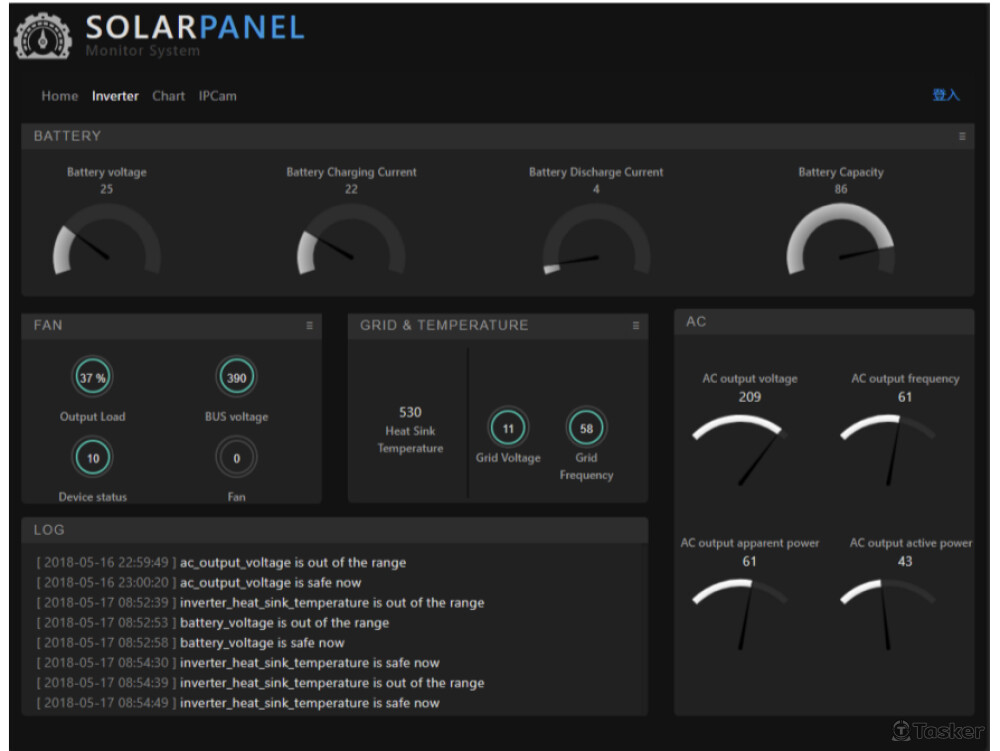This screenshot has width=1000, height=751.
Task: Click the Device status 10 circle indicator
Action: click(92, 458)
